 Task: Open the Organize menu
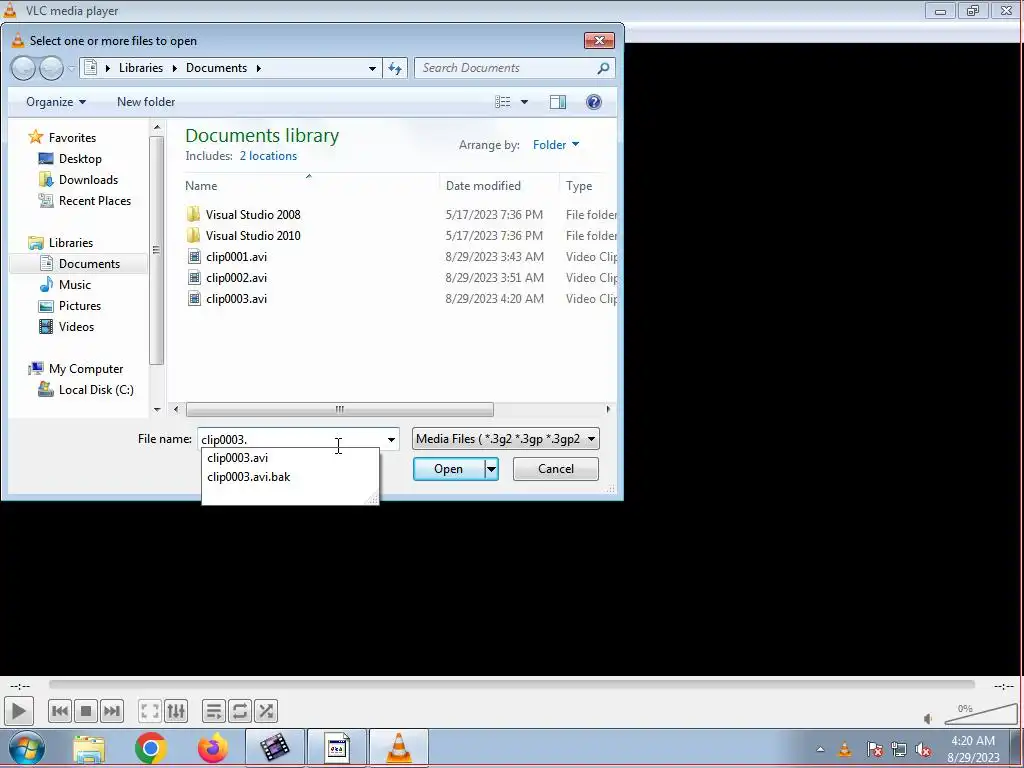tap(56, 102)
